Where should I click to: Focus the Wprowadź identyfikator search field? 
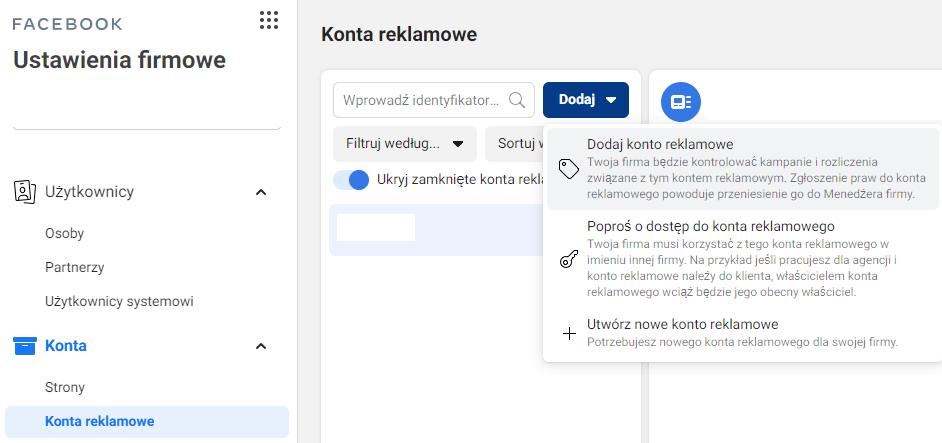tap(420, 100)
